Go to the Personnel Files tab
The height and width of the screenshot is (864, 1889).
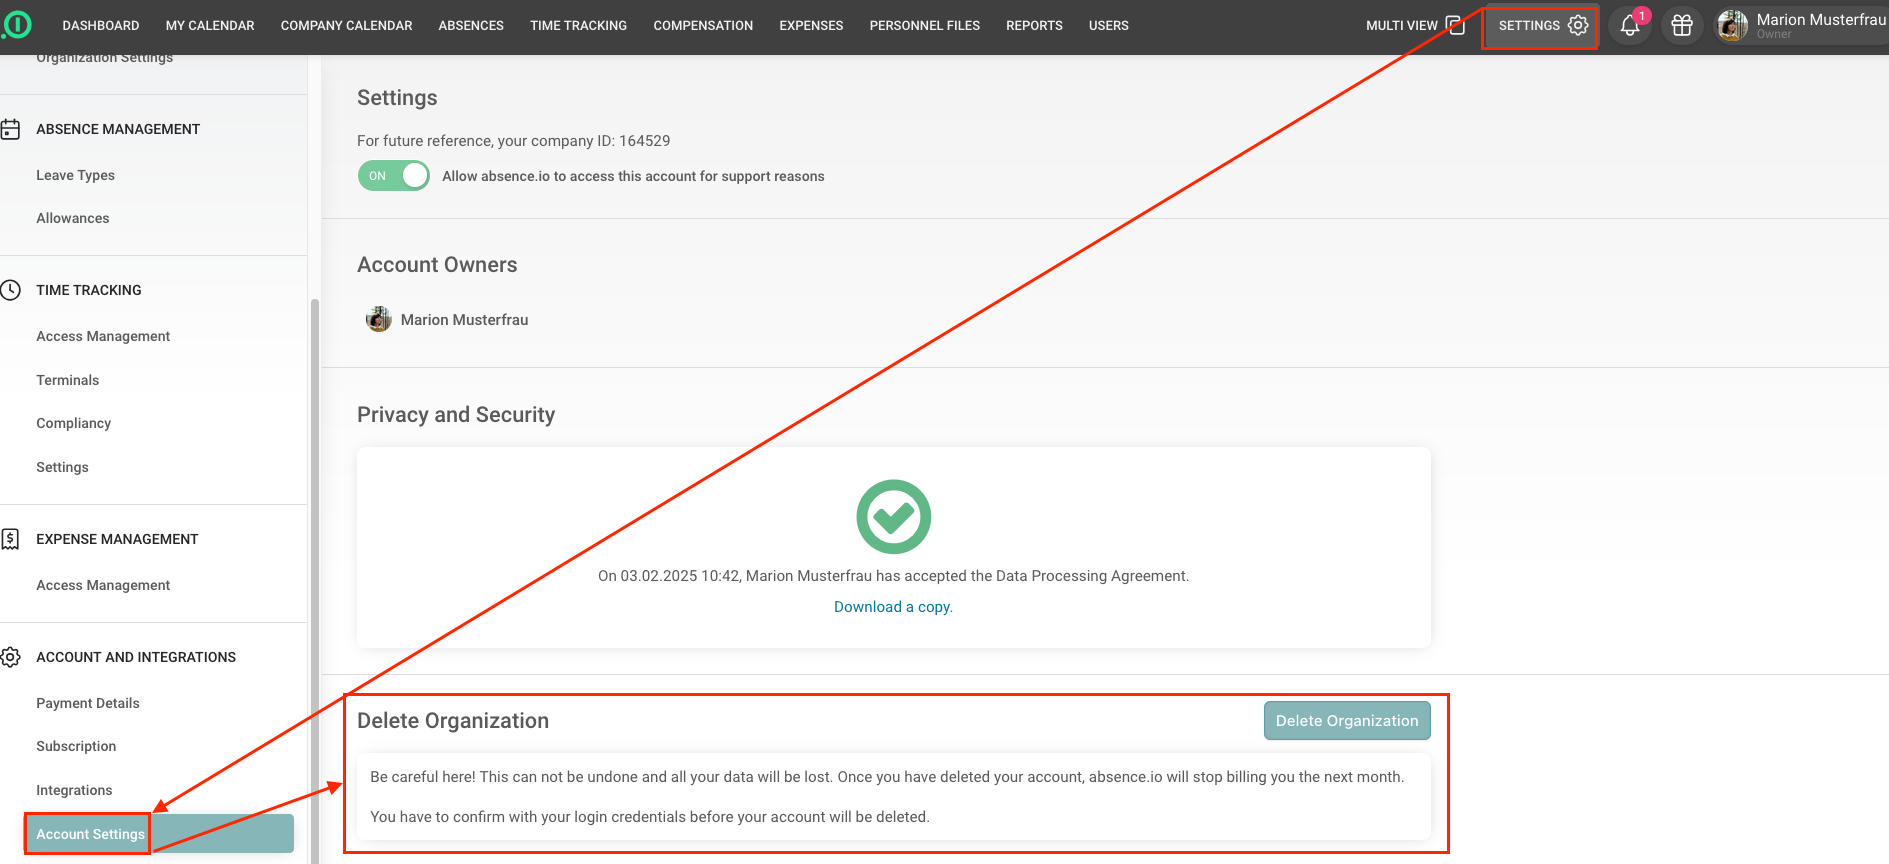(924, 26)
